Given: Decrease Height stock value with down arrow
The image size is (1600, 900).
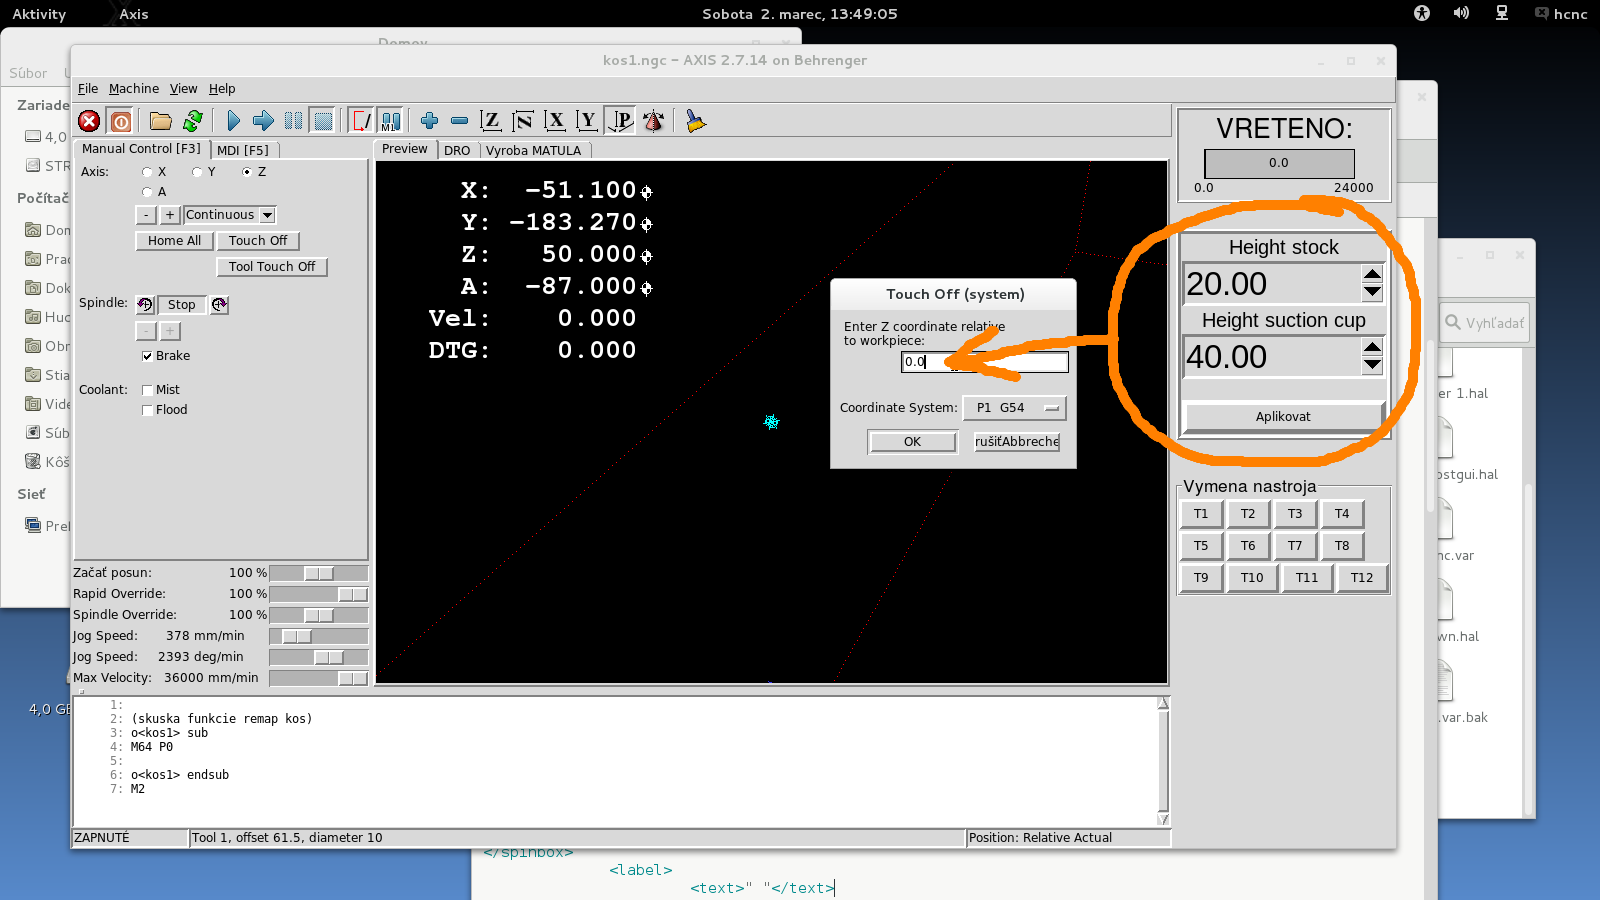Looking at the screenshot, I should pyautogui.click(x=1372, y=292).
